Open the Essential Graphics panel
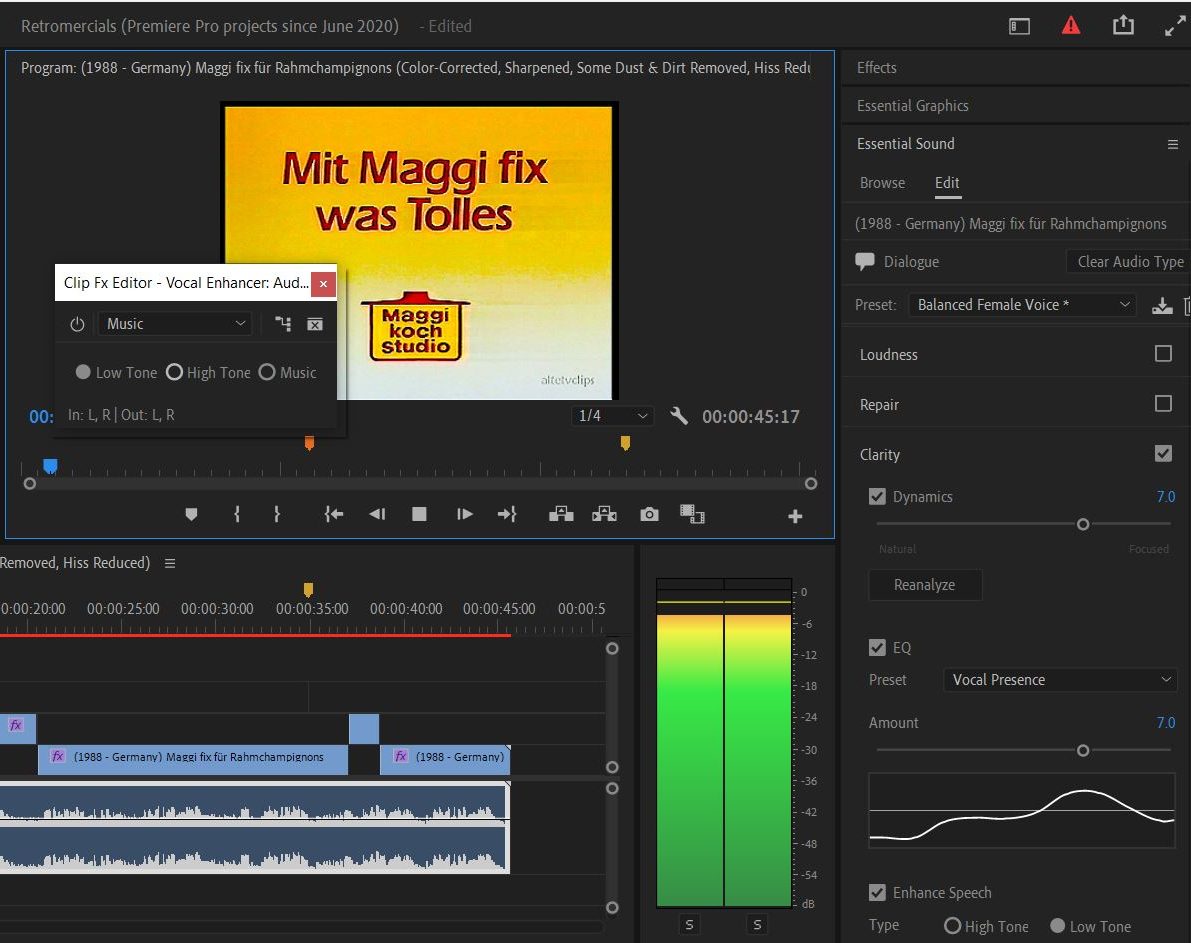 coord(912,106)
